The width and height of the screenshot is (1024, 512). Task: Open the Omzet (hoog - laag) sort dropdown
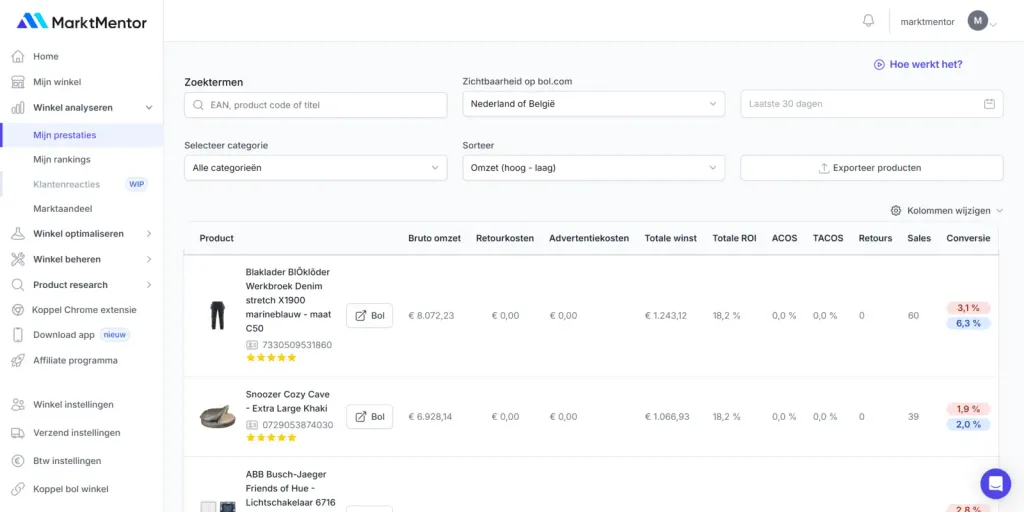tap(594, 168)
